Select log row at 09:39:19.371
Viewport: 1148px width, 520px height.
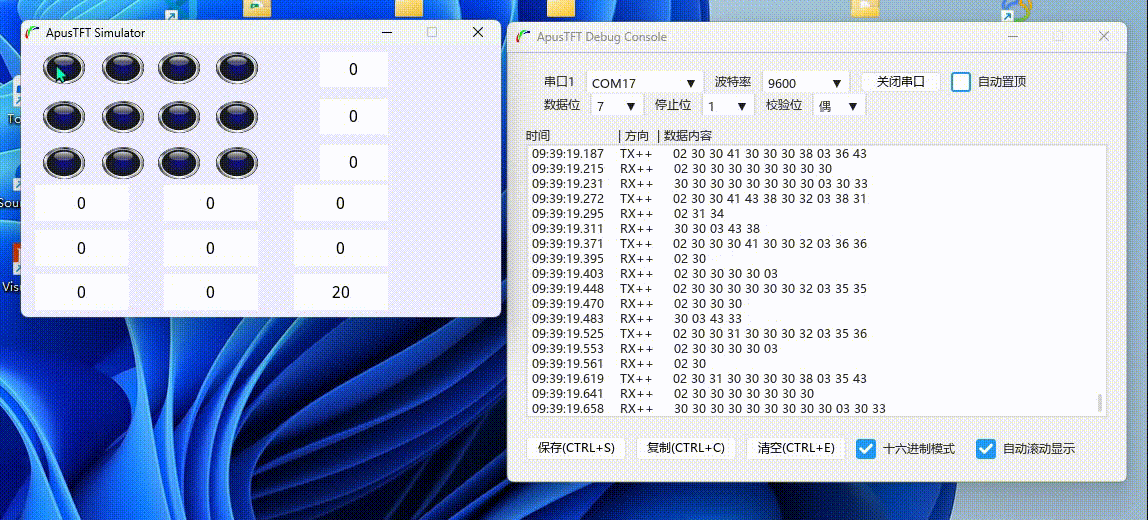click(x=811, y=244)
